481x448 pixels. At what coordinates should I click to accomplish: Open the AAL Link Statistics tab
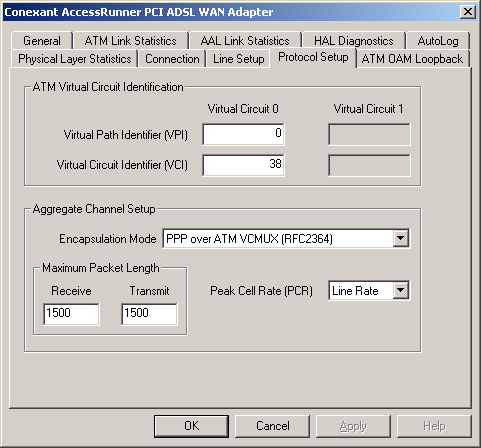(245, 41)
